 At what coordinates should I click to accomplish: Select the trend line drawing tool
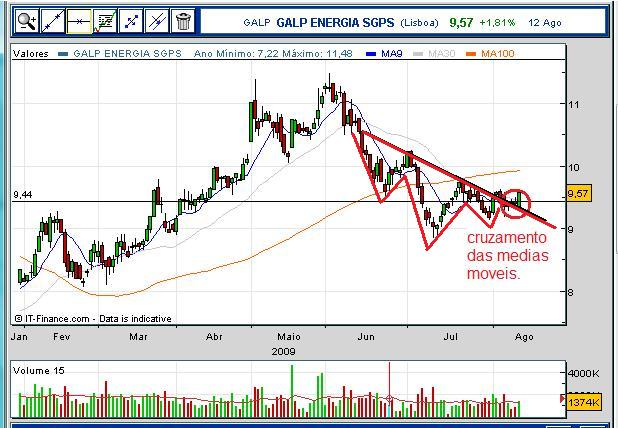point(53,21)
